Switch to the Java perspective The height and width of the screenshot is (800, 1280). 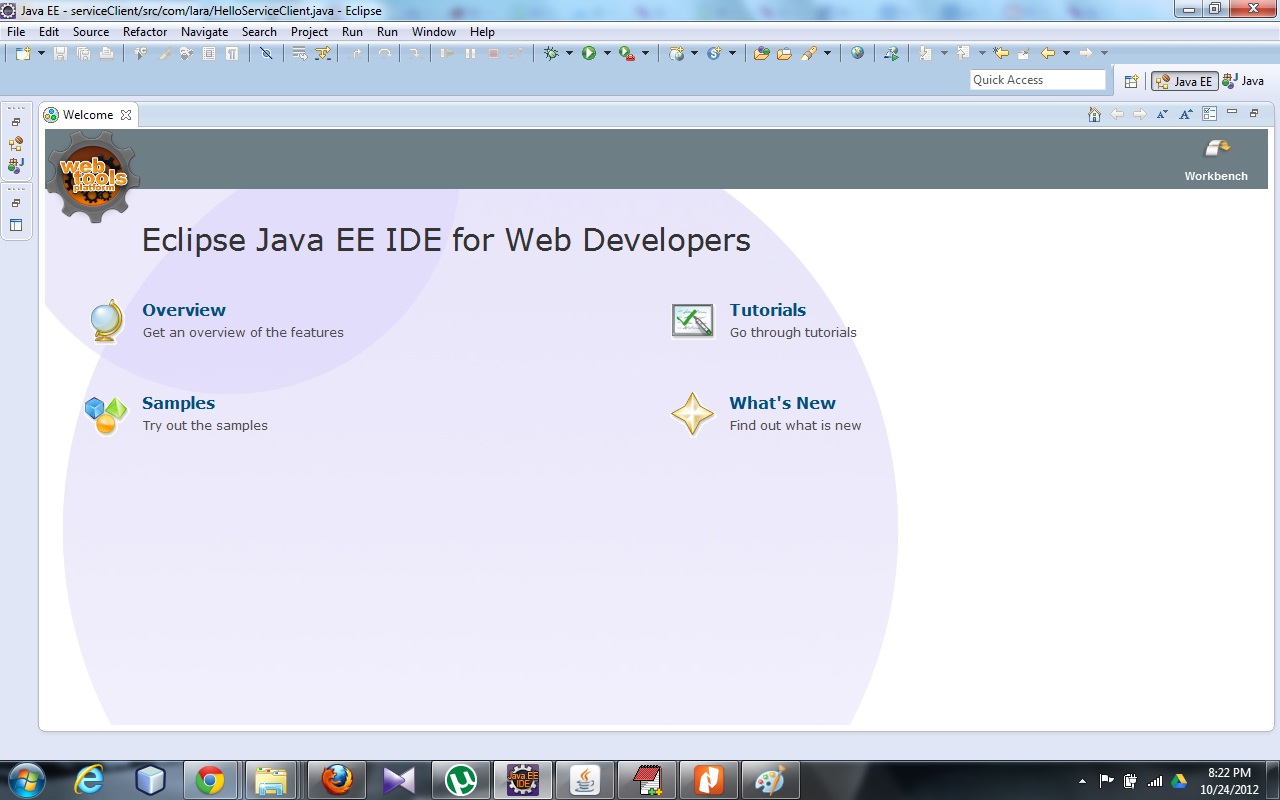click(x=1244, y=81)
